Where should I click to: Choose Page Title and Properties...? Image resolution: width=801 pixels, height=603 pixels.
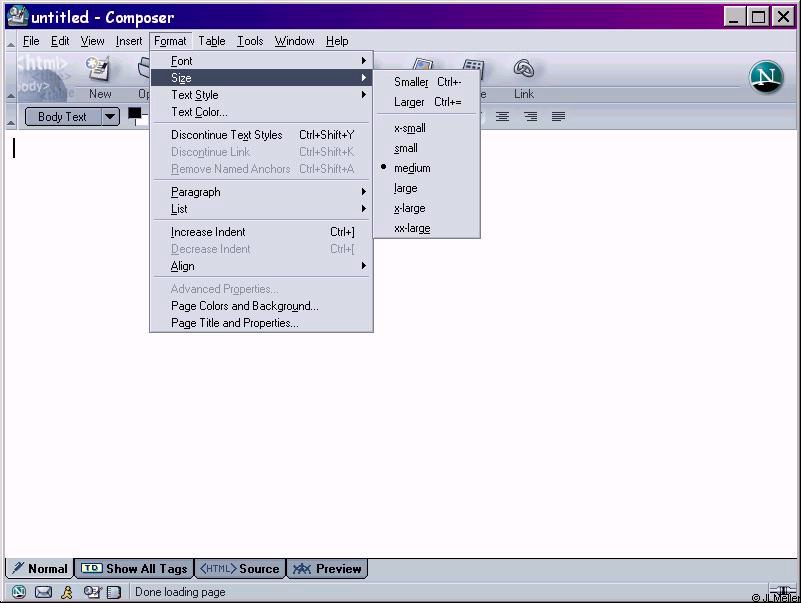261,322
